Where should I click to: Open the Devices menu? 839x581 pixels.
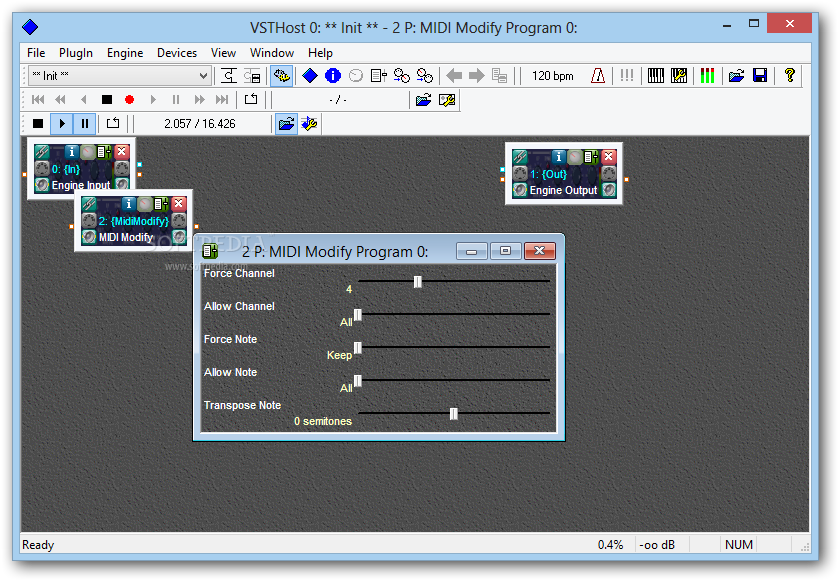pos(177,53)
